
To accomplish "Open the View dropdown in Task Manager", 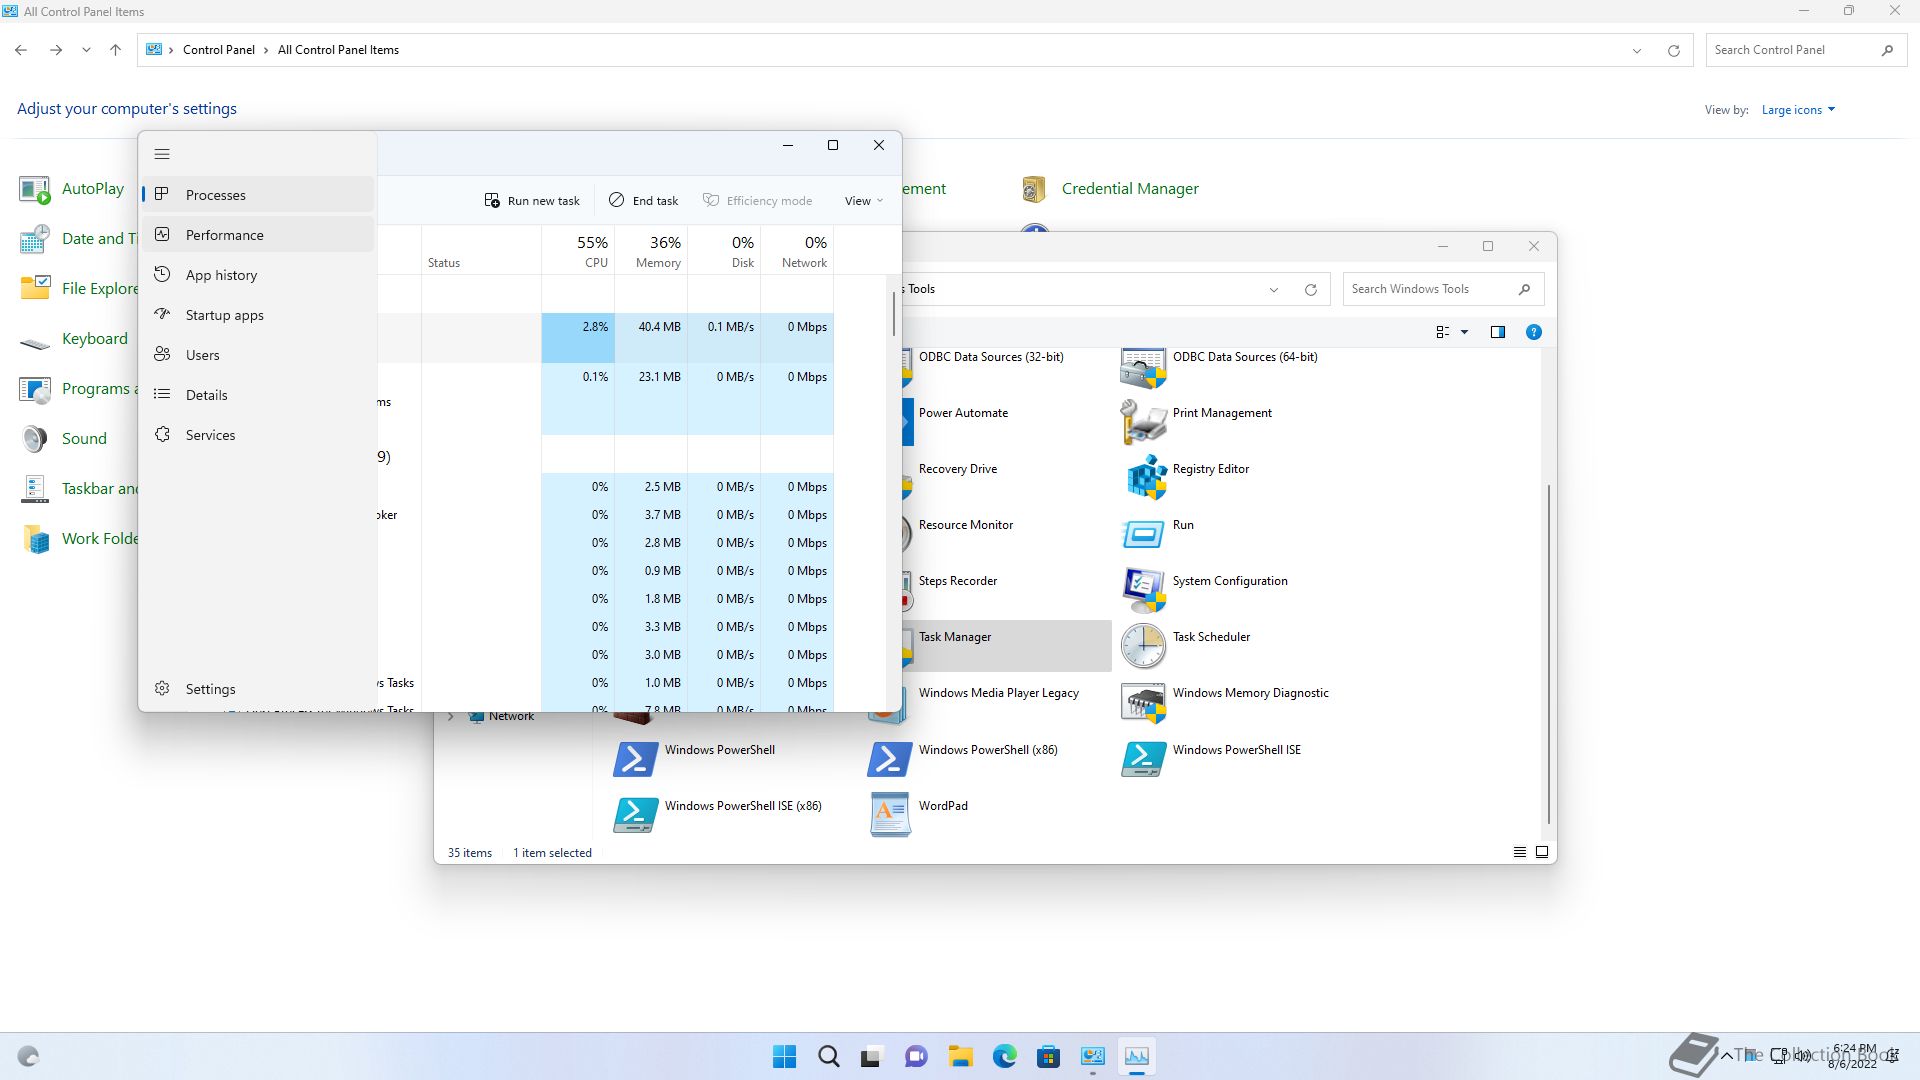I will [864, 201].
